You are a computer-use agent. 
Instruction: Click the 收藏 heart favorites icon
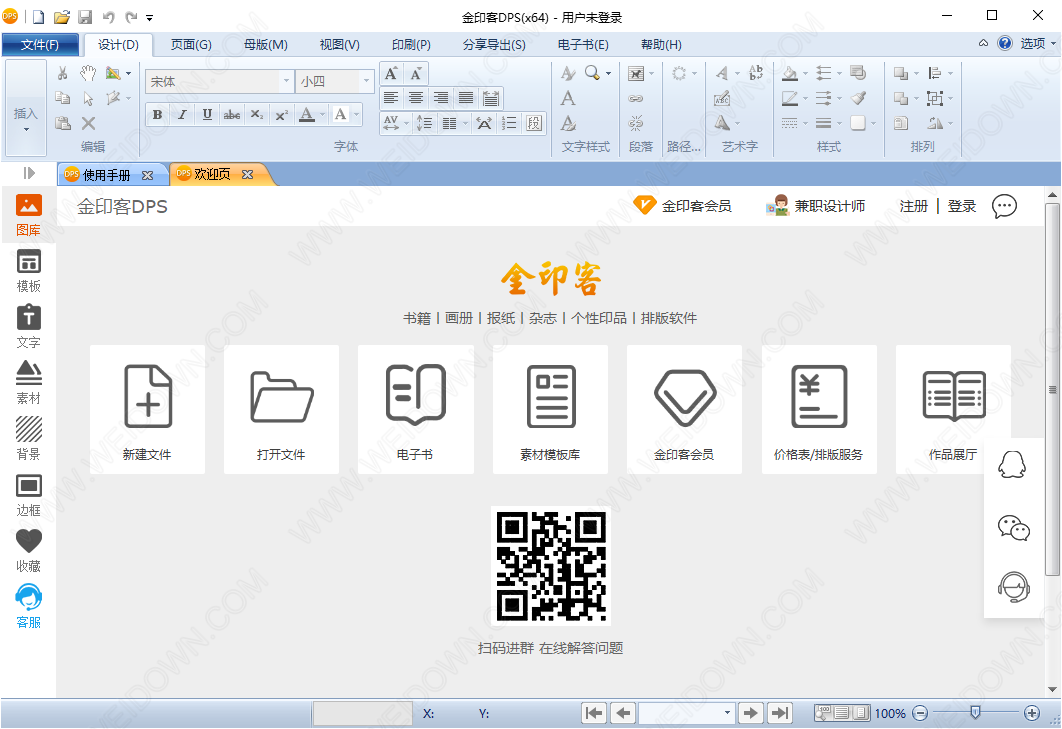point(28,550)
